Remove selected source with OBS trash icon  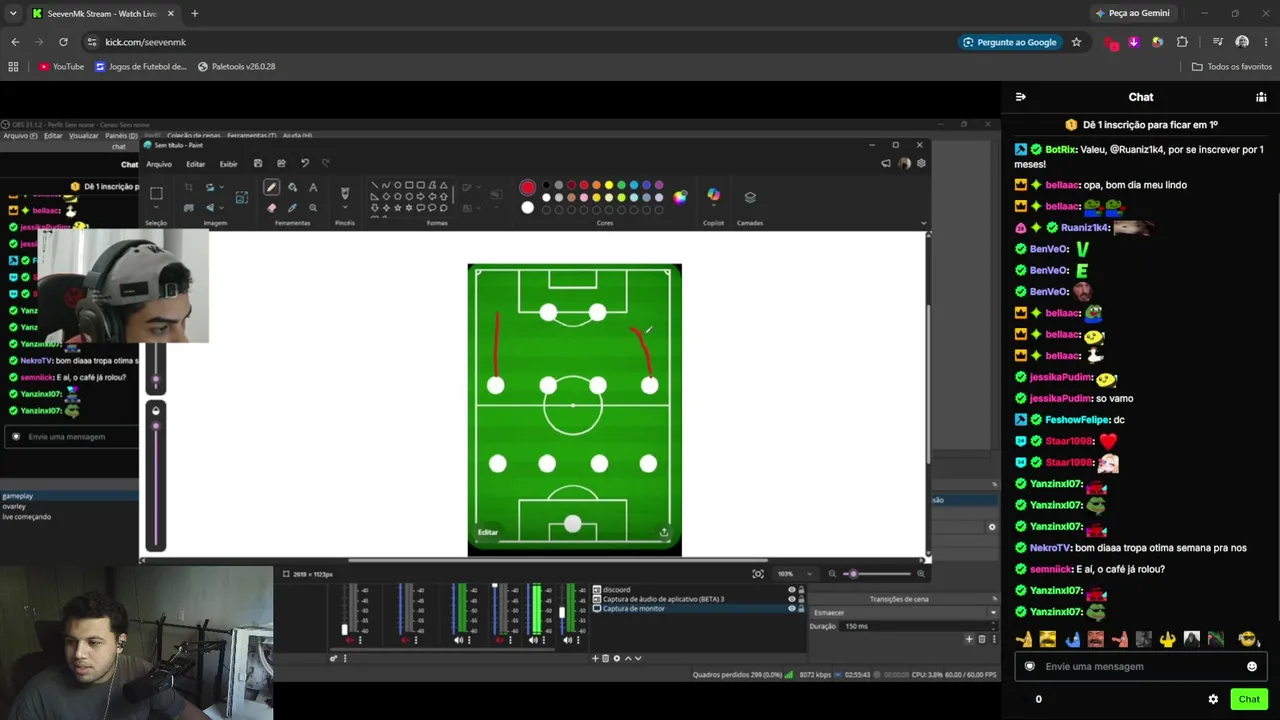pos(605,658)
